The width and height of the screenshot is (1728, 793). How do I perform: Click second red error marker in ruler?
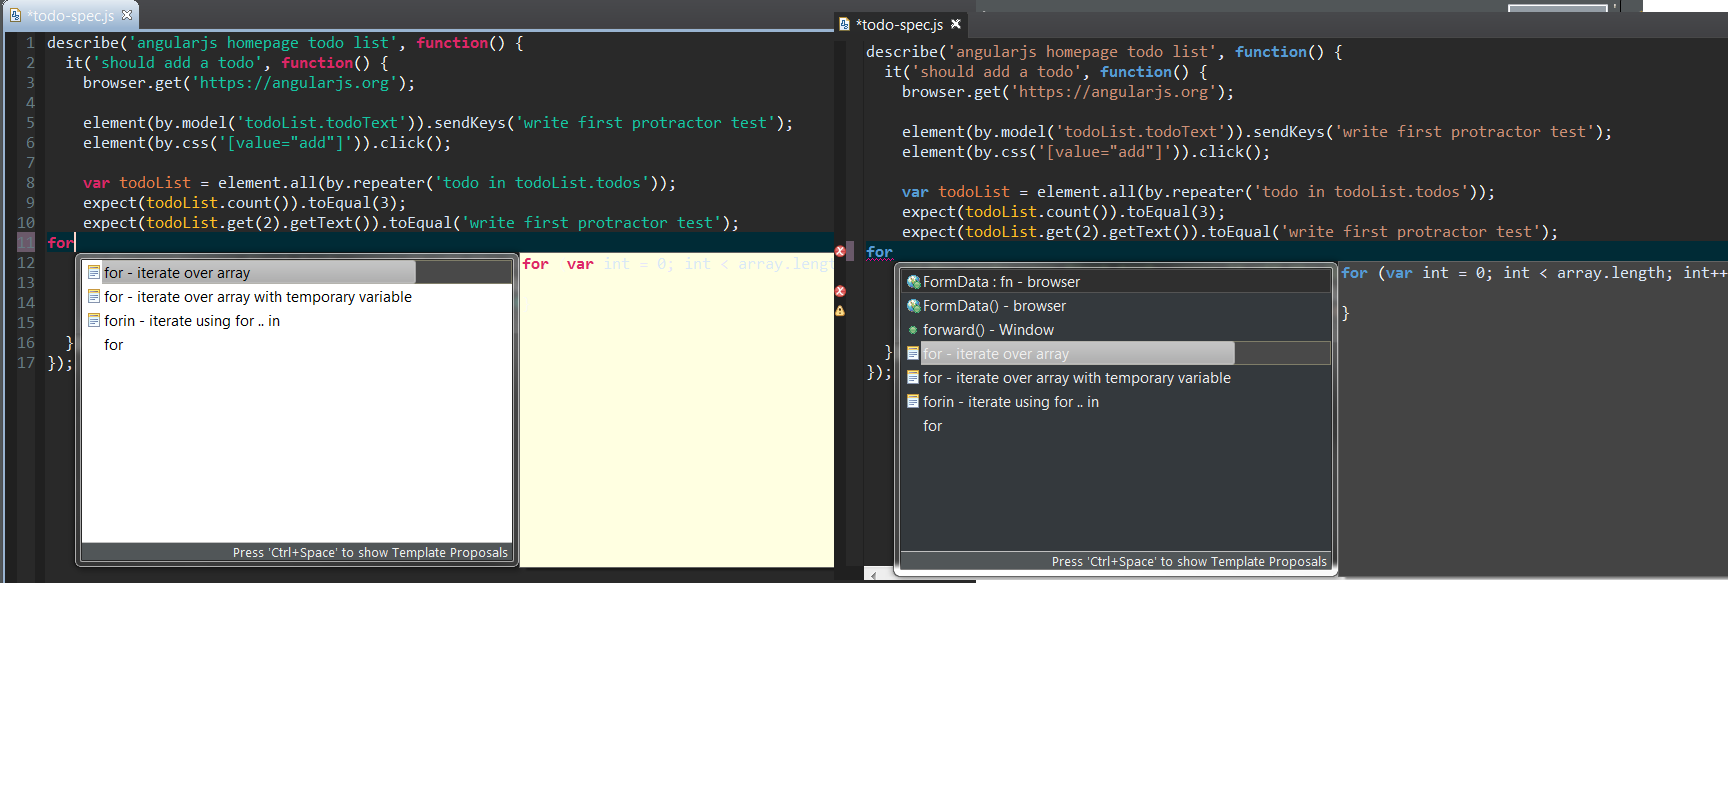click(x=840, y=291)
